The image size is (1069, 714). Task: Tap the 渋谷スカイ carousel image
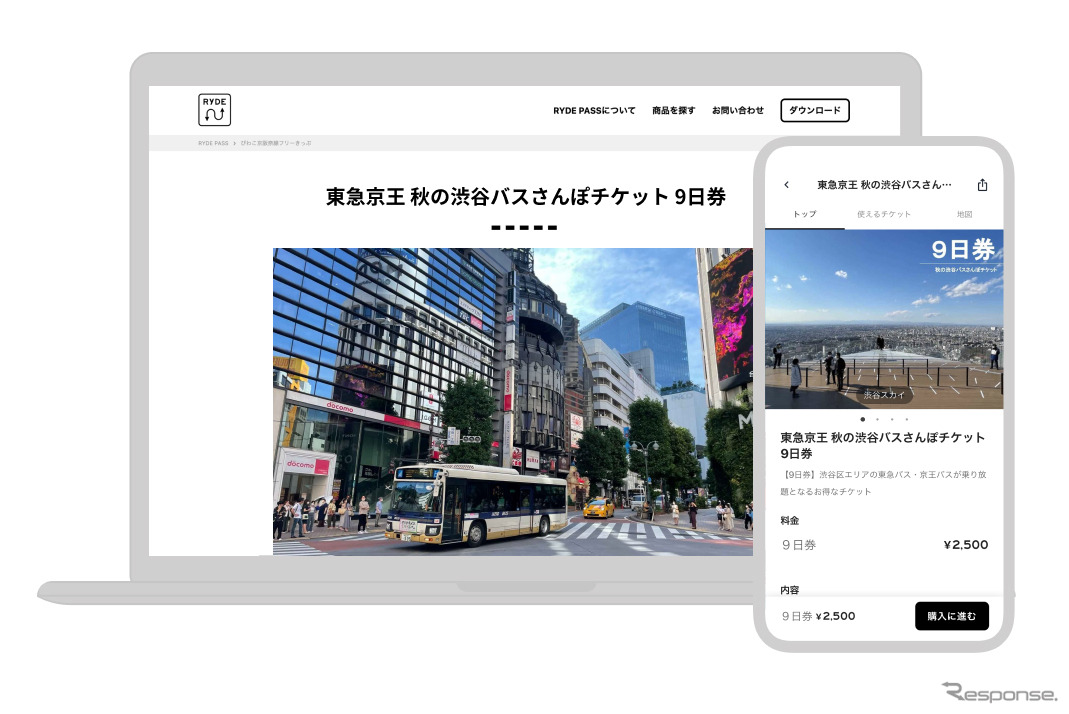(x=884, y=319)
